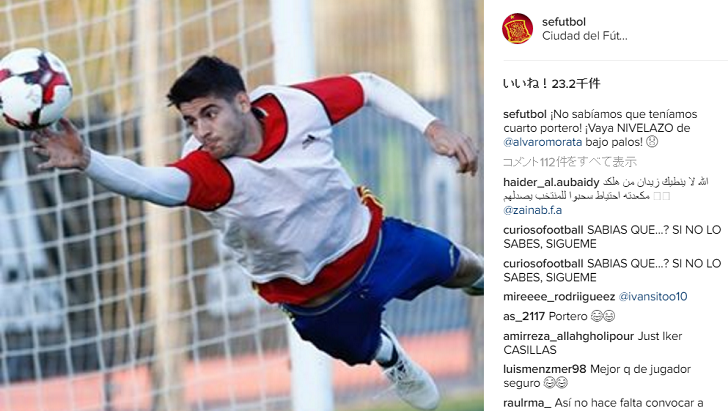The width and height of the screenshot is (728, 411).
Task: Open the Ciudad del Fút... location link
Action: click(585, 36)
